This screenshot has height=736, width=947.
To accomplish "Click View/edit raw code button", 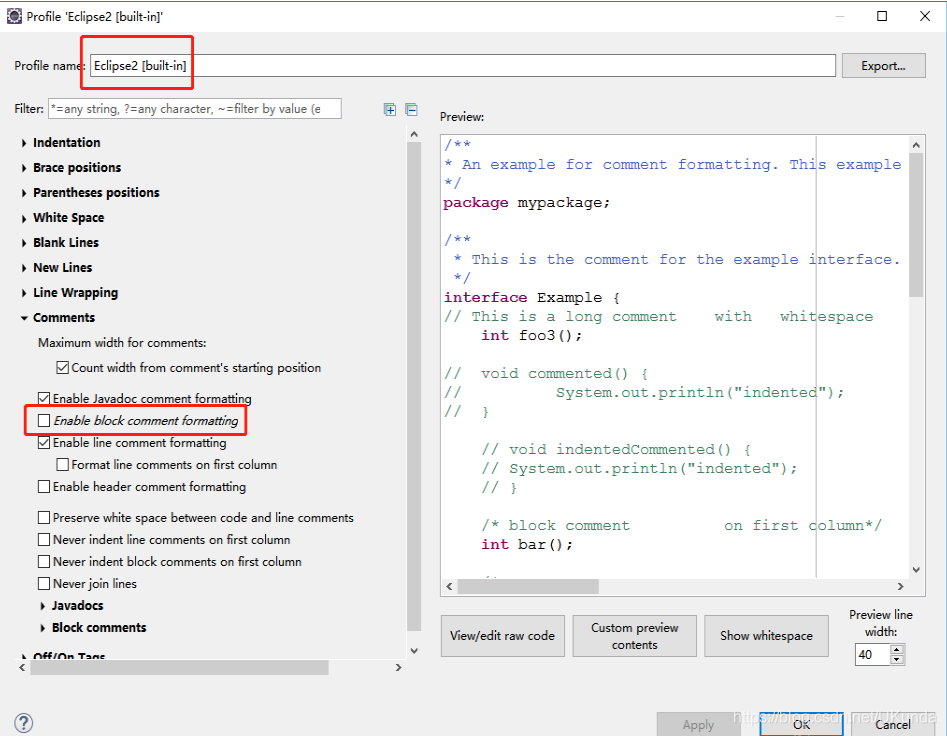I will [x=502, y=636].
